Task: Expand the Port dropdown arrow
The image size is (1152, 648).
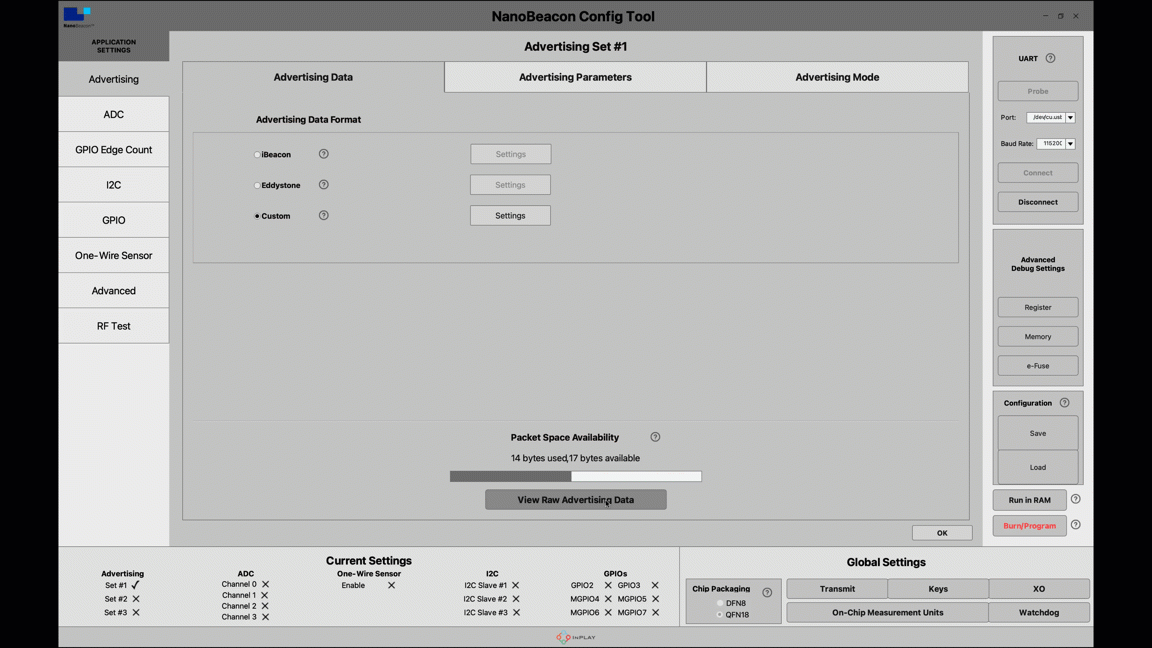Action: coord(1070,118)
